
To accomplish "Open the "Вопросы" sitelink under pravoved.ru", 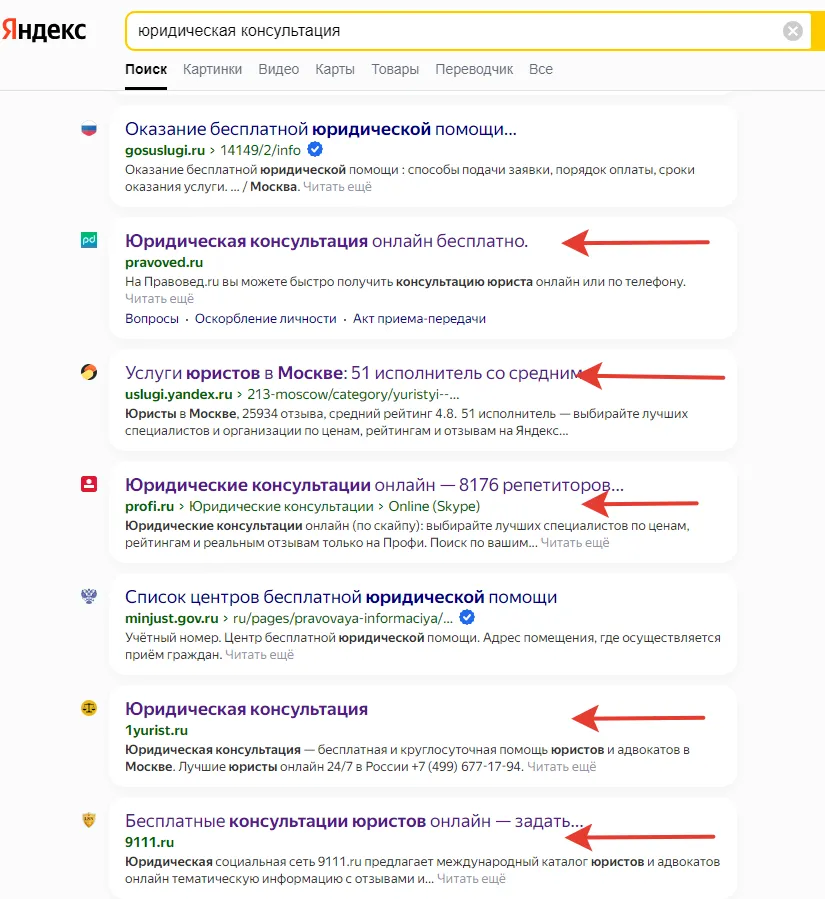I will coord(152,319).
